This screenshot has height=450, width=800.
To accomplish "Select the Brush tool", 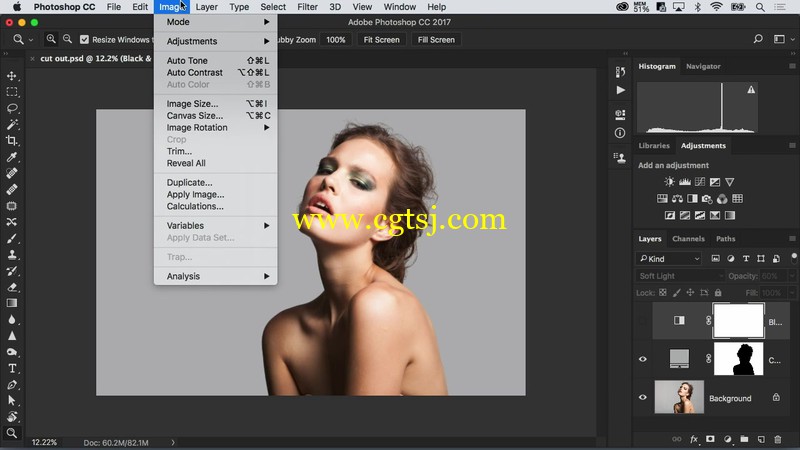I will point(12,238).
